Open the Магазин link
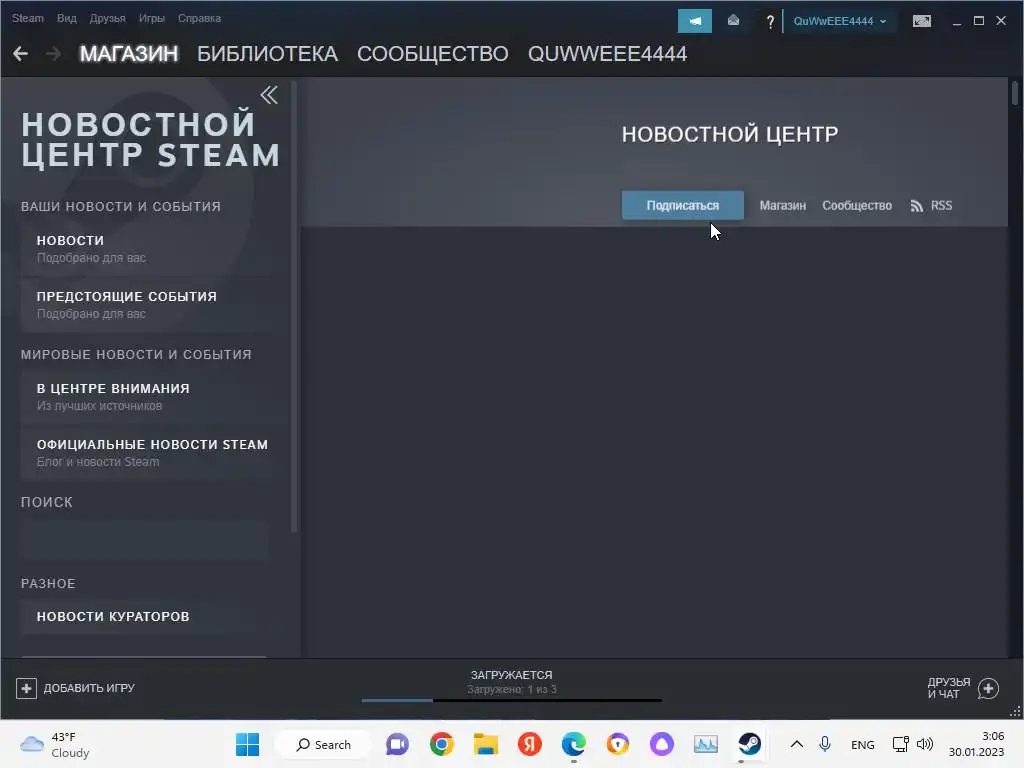This screenshot has height=768, width=1024. (782, 206)
